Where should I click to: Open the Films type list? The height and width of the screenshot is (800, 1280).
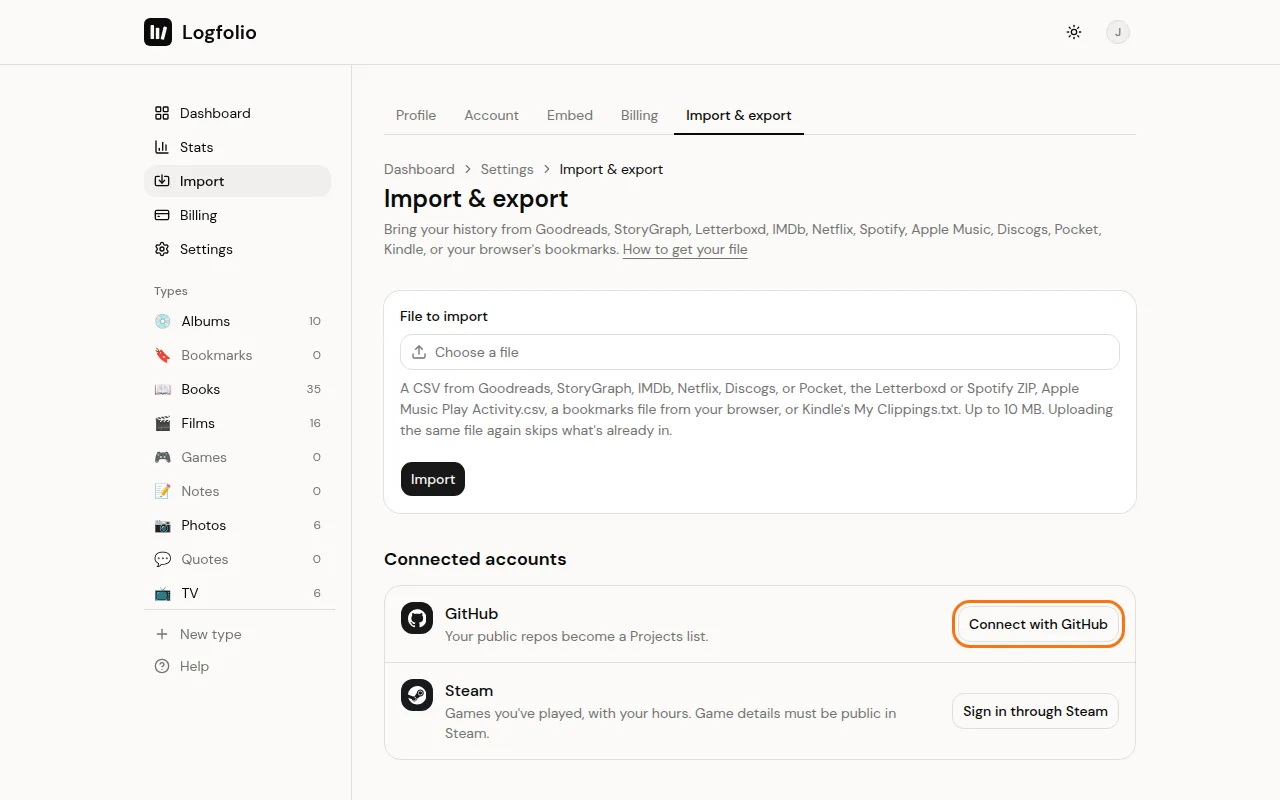[x=237, y=423]
